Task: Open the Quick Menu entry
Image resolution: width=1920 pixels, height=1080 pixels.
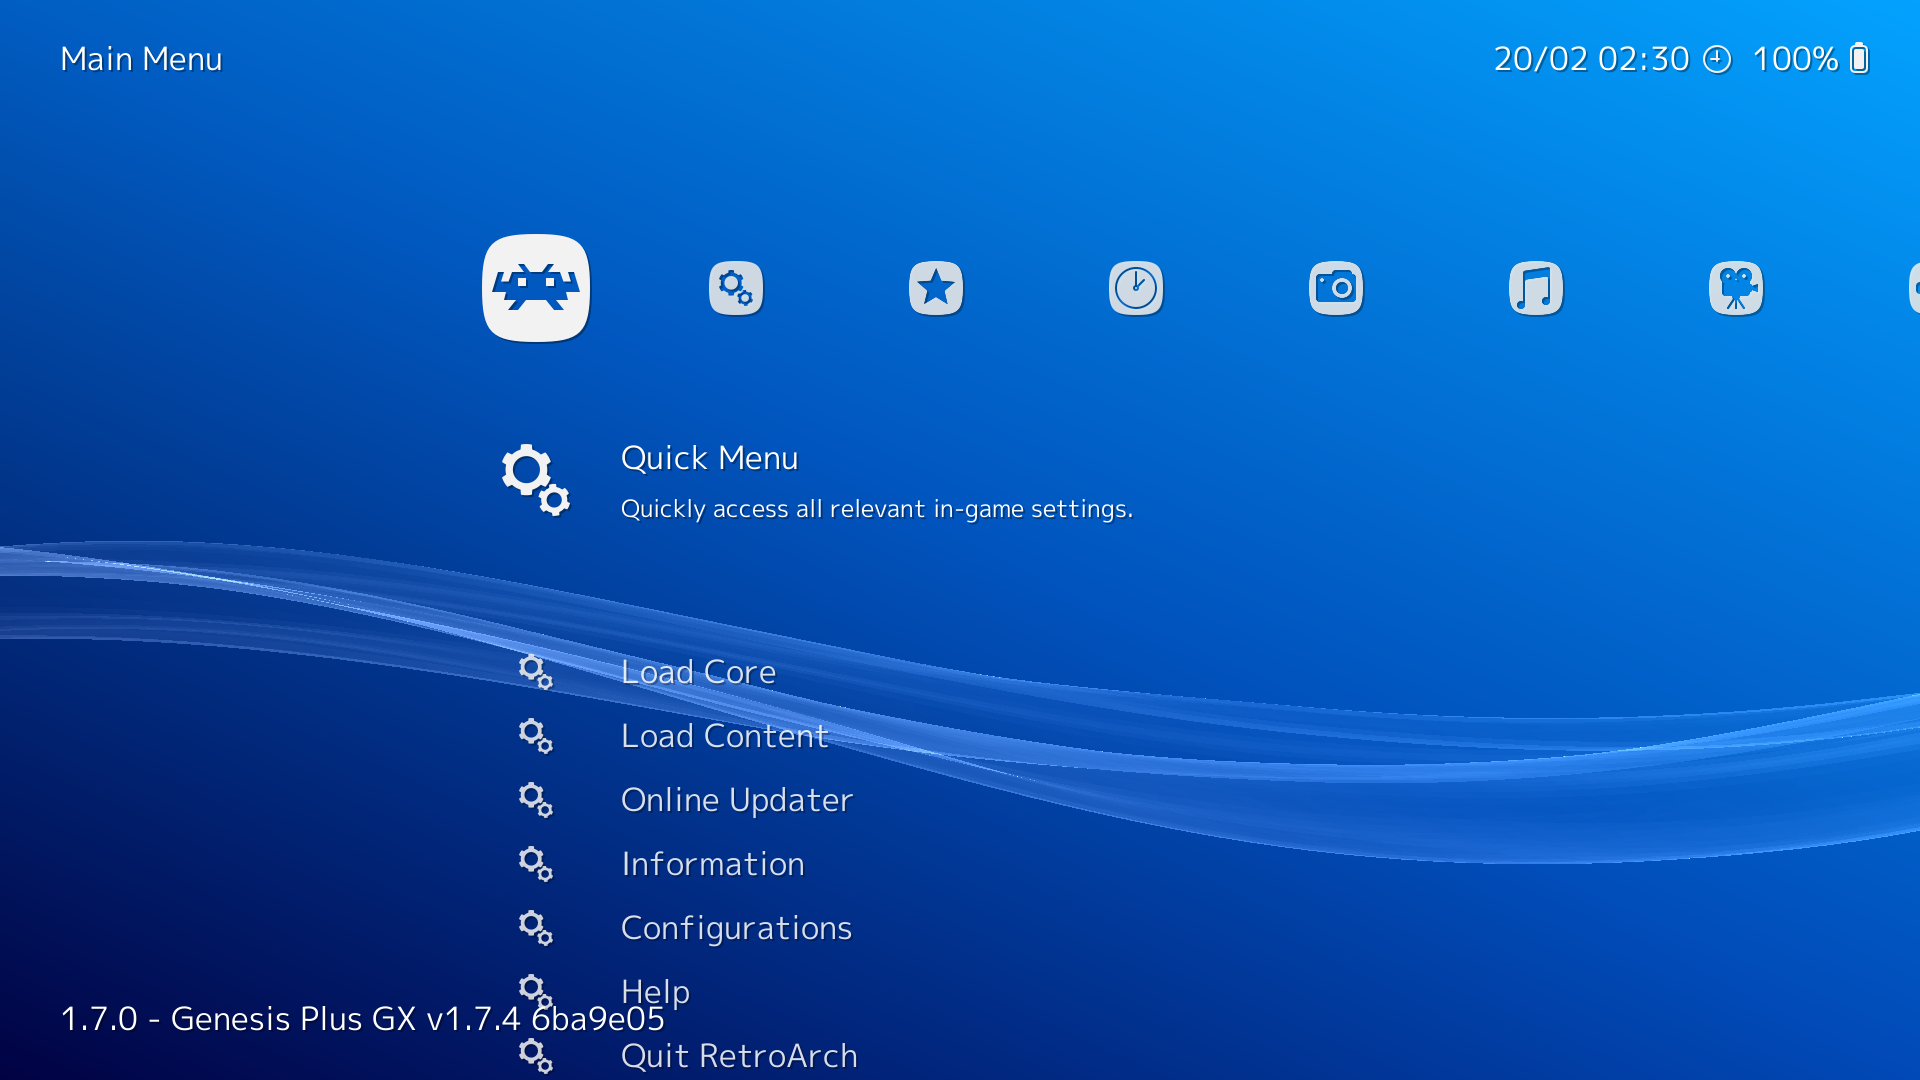Action: click(x=709, y=458)
